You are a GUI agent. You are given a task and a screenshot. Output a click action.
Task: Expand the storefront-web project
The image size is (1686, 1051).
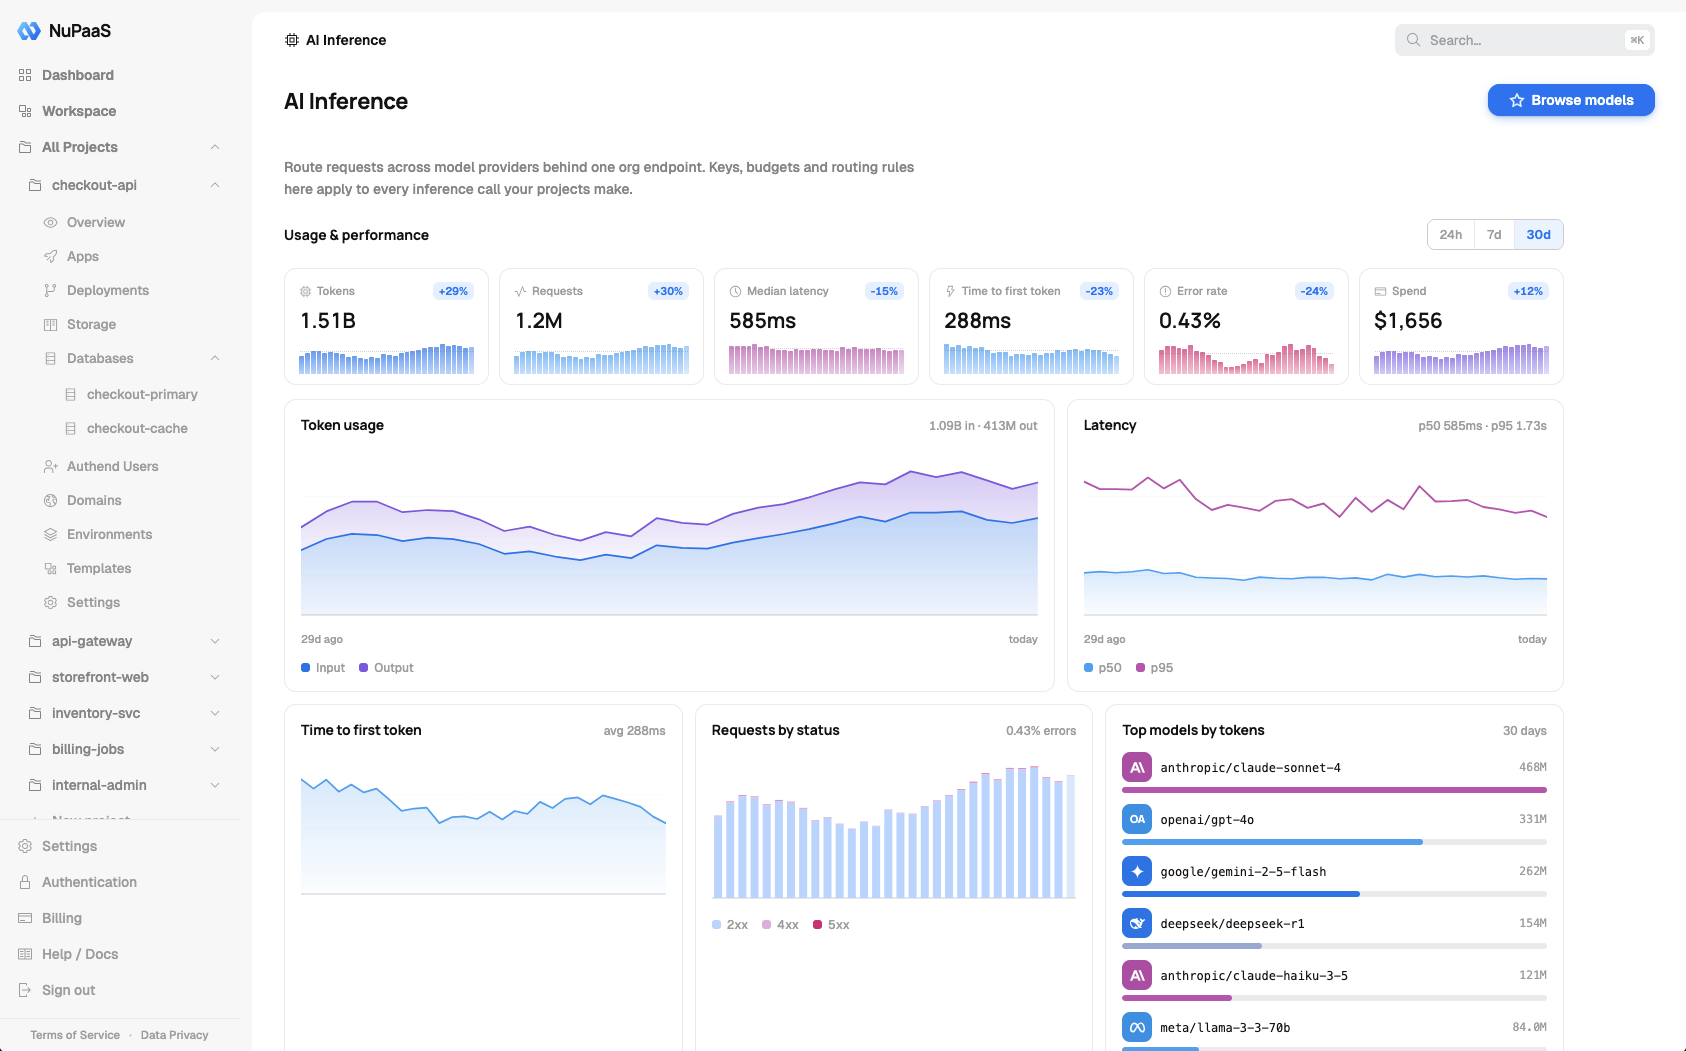(215, 677)
